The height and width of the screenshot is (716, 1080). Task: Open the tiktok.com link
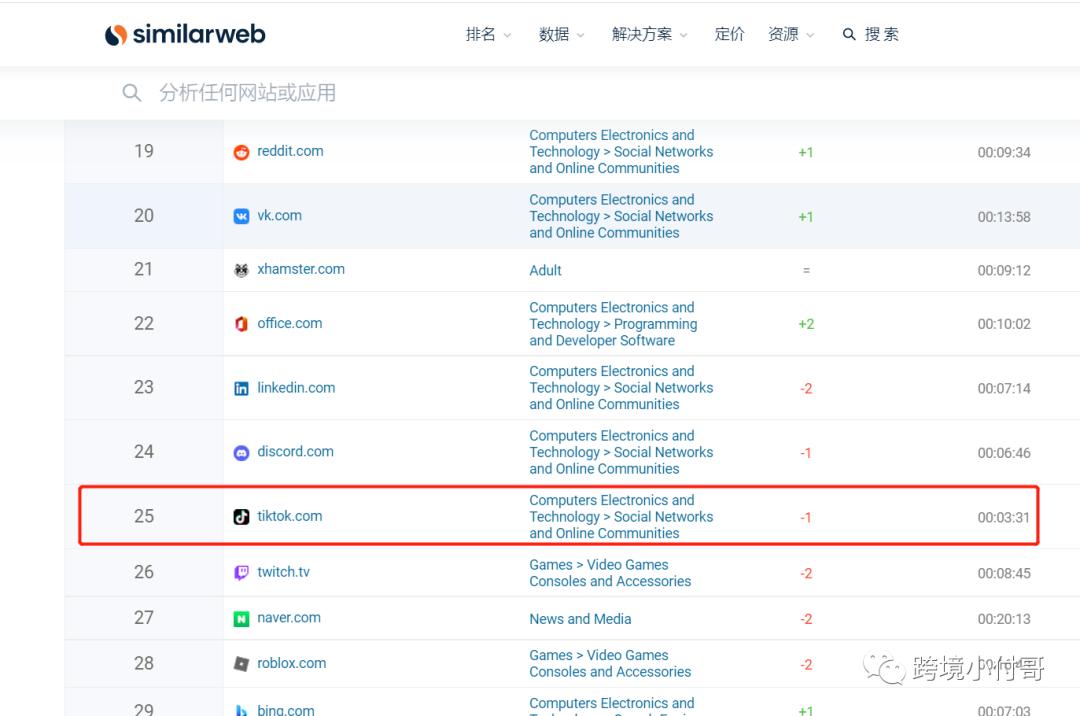coord(289,516)
